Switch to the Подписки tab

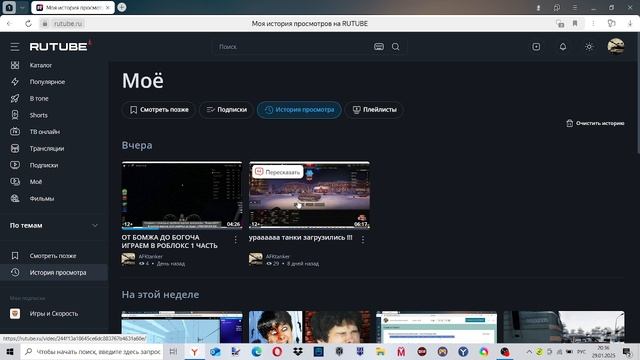(x=226, y=110)
